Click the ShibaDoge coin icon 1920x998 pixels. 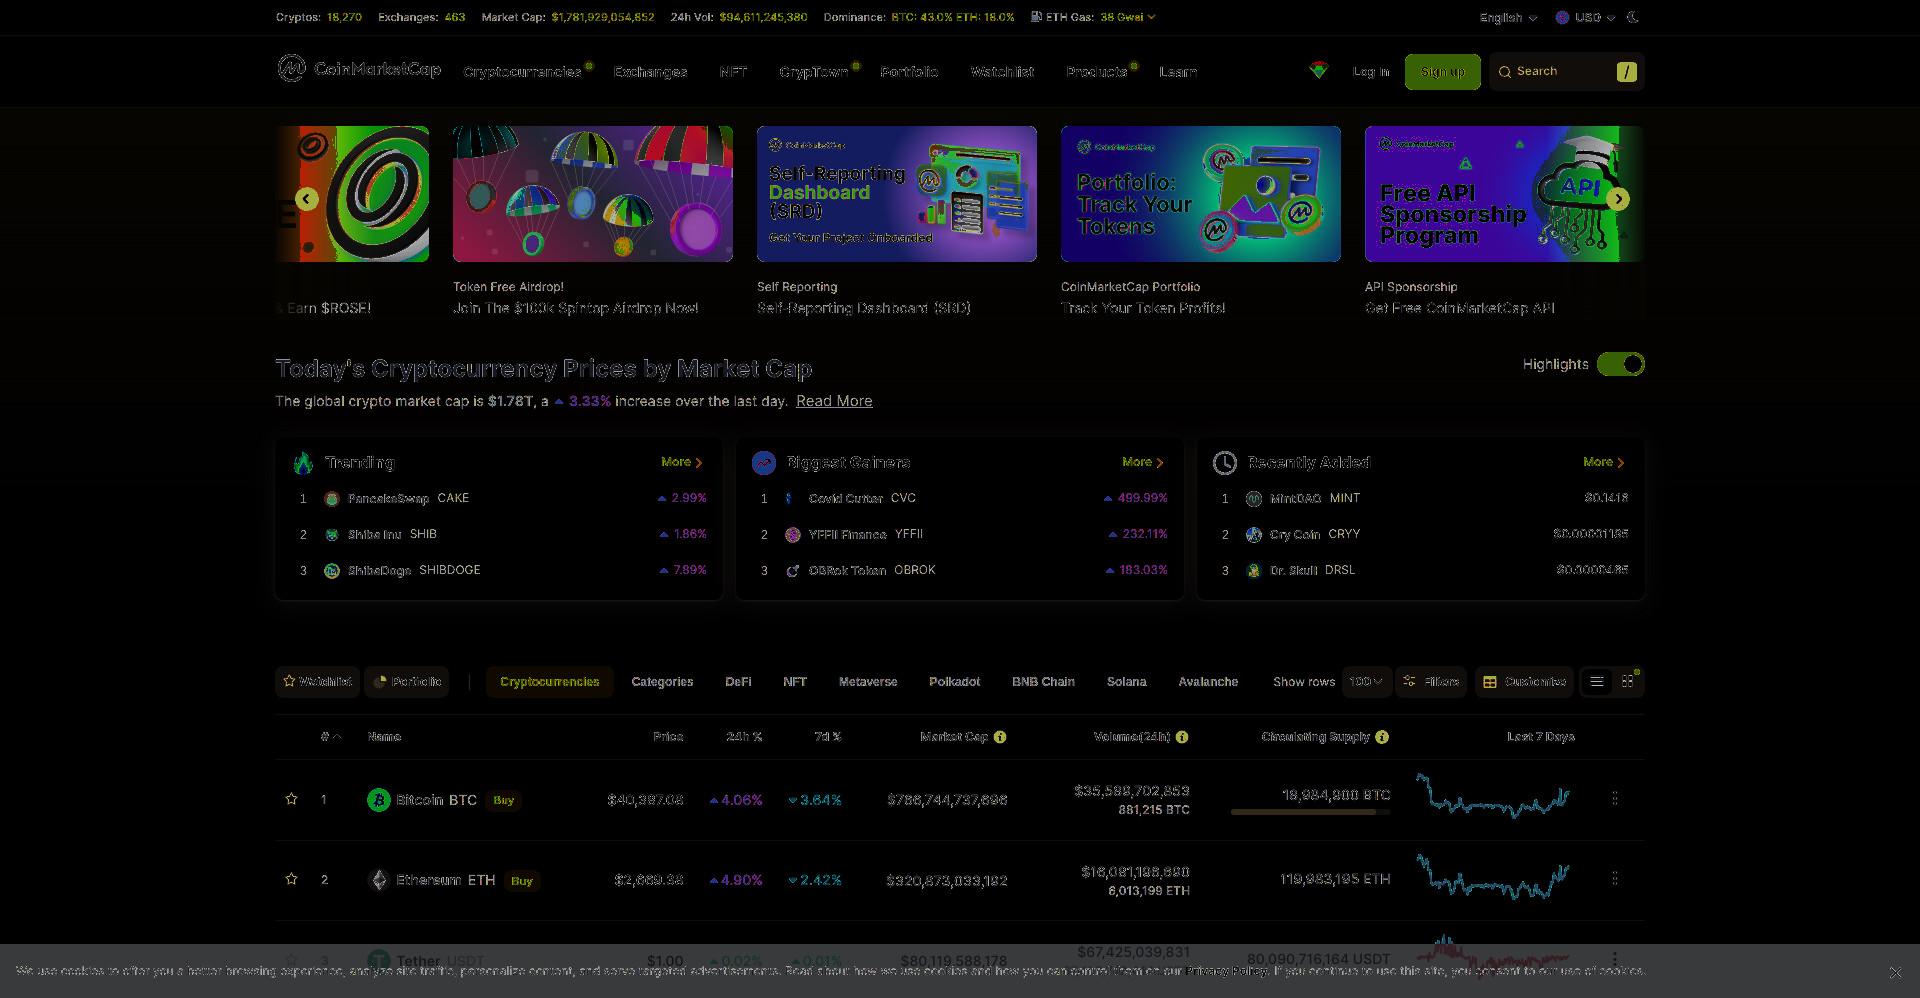click(x=332, y=571)
